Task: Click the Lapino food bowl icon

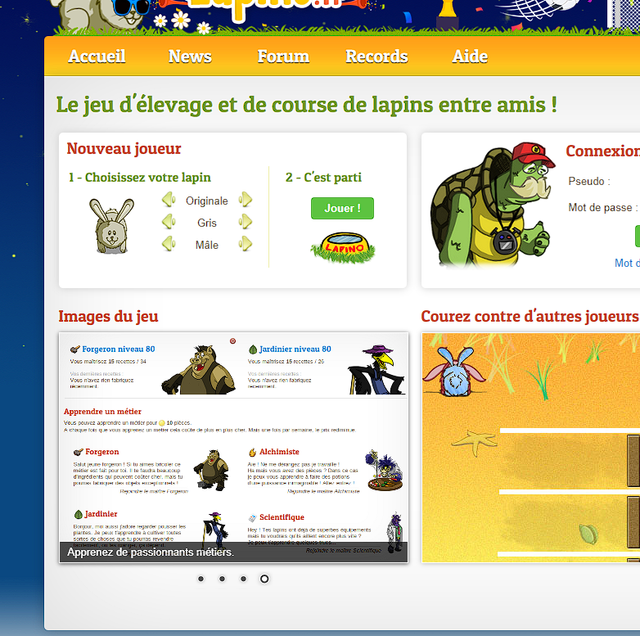Action: pyautogui.click(x=343, y=248)
